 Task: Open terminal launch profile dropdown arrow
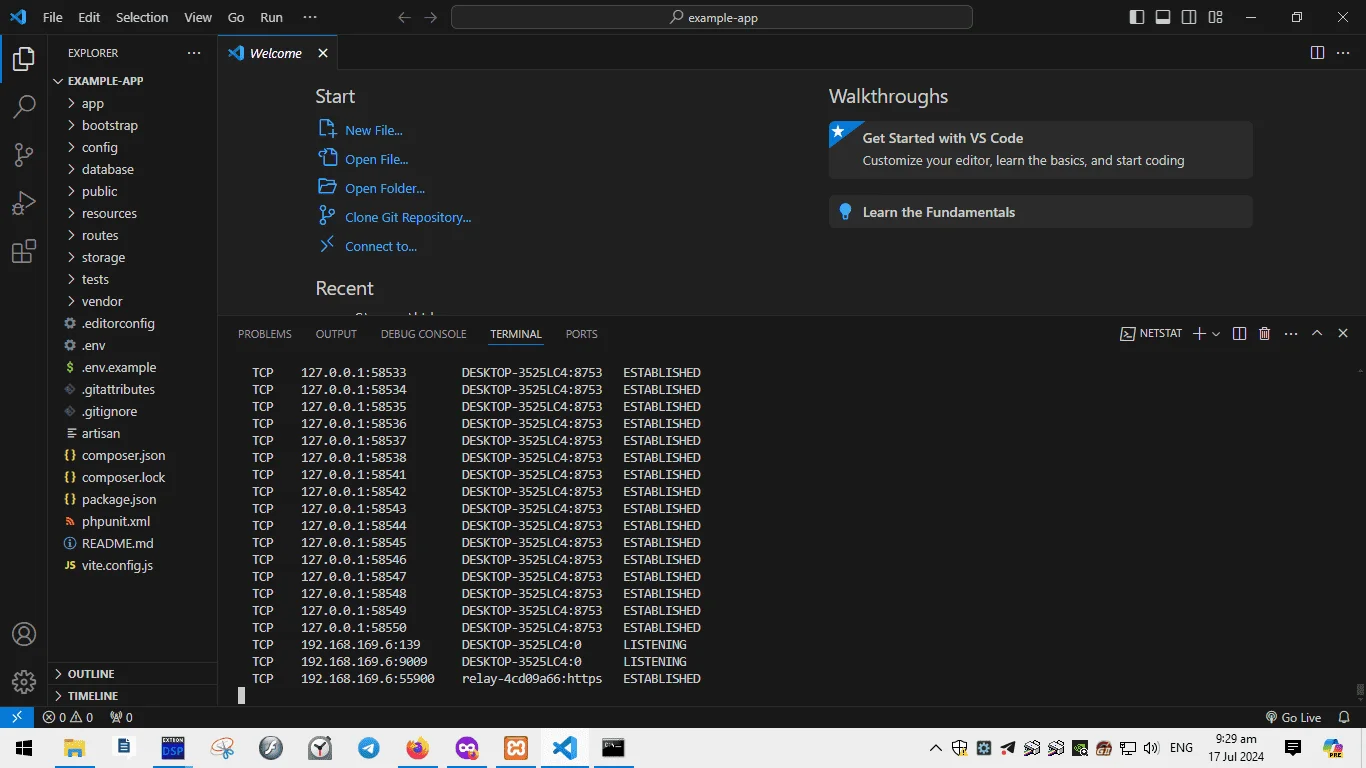click(1216, 333)
